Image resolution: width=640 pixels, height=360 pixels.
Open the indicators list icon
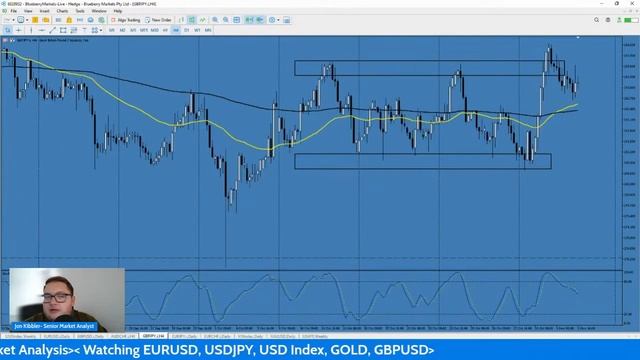coord(271,20)
